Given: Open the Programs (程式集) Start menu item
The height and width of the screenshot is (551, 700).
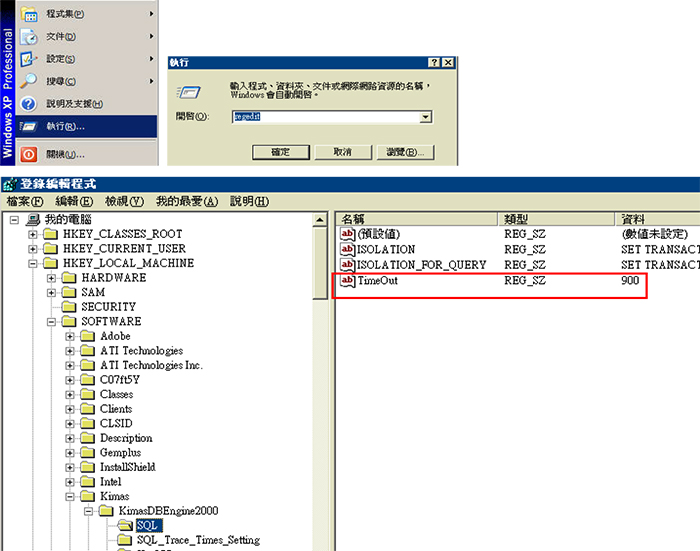Looking at the screenshot, I should click(86, 14).
